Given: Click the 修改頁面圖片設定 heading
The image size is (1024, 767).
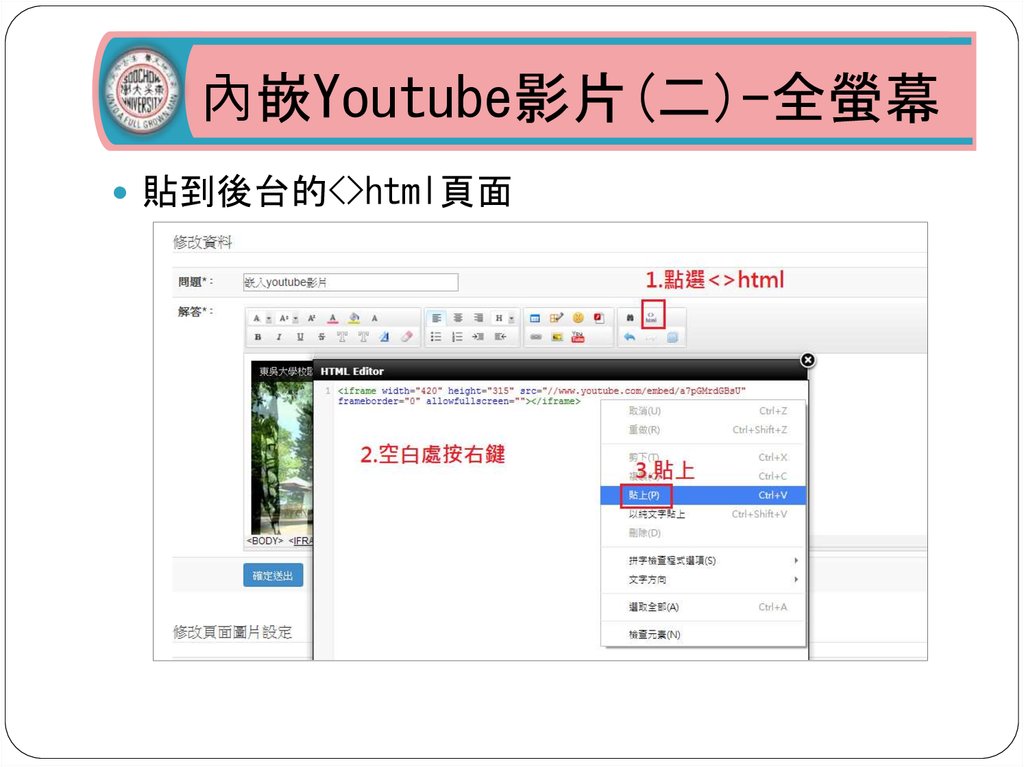Looking at the screenshot, I should 232,632.
